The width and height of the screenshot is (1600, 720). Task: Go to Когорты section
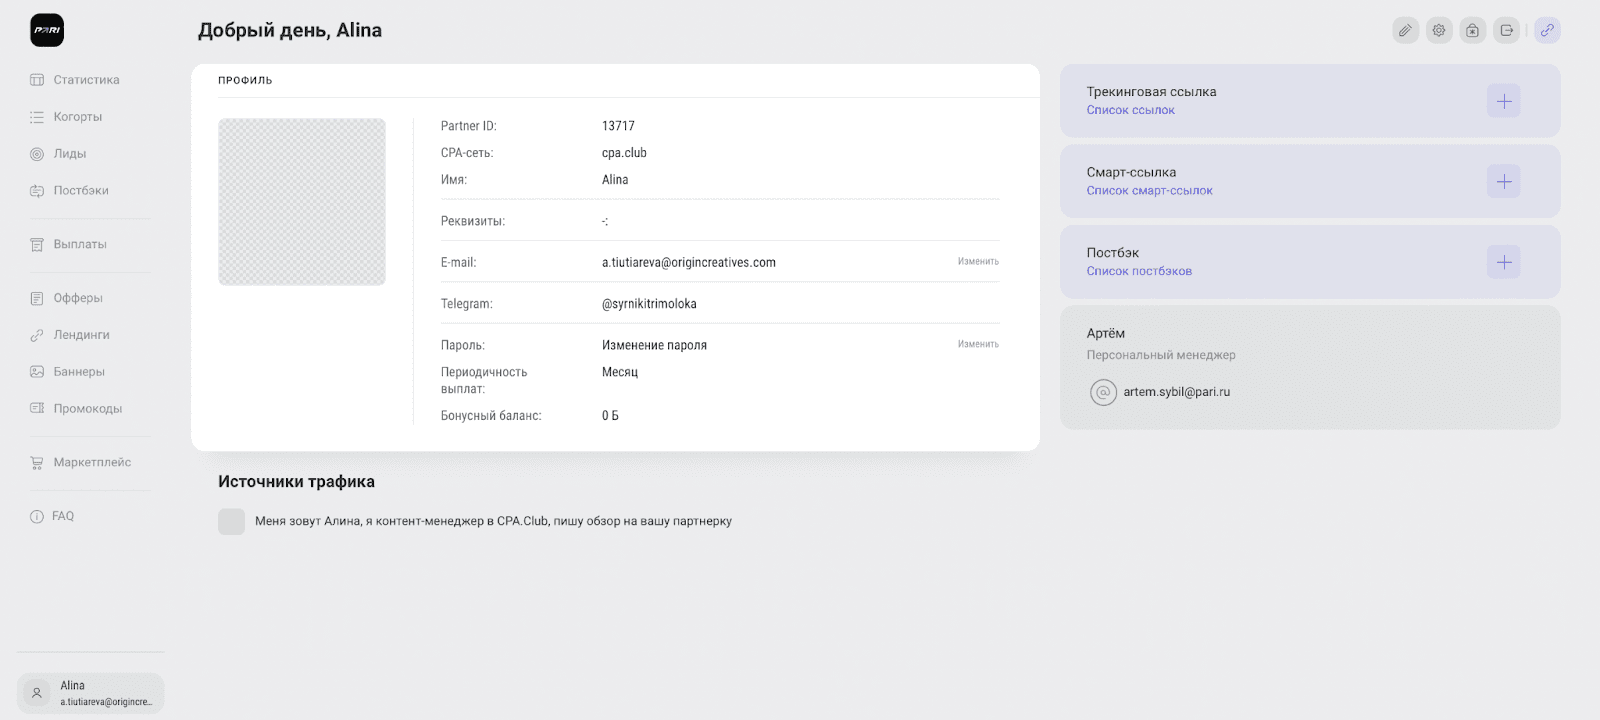tap(77, 117)
